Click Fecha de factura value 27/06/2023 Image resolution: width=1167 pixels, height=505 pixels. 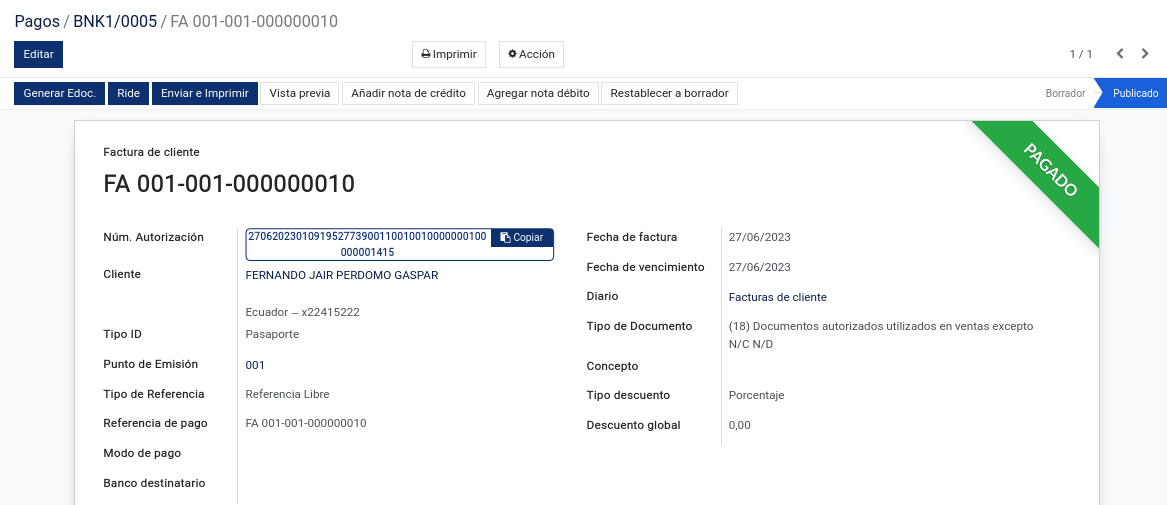pyautogui.click(x=759, y=238)
